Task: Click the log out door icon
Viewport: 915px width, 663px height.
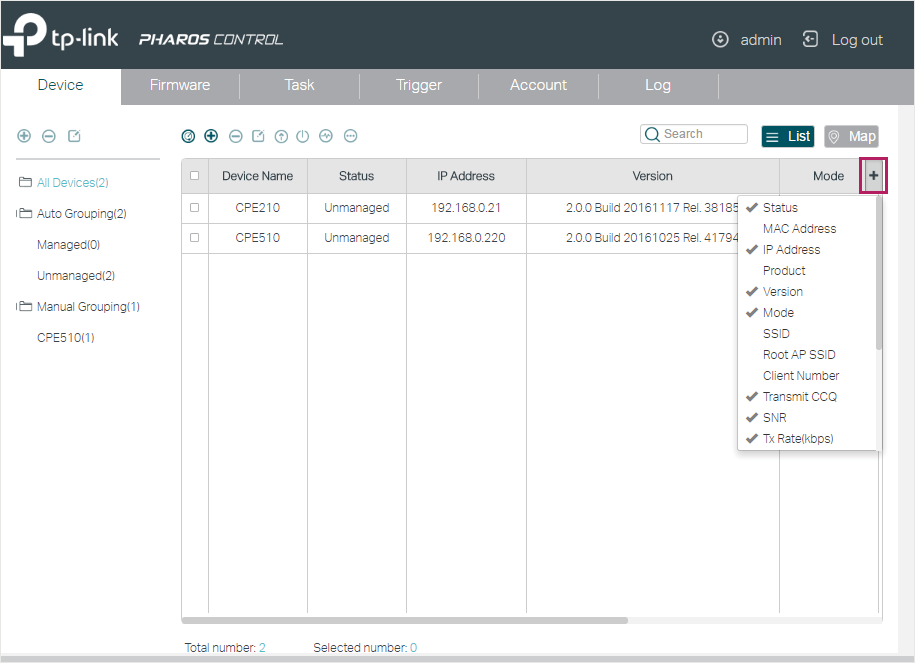Action: [x=810, y=39]
